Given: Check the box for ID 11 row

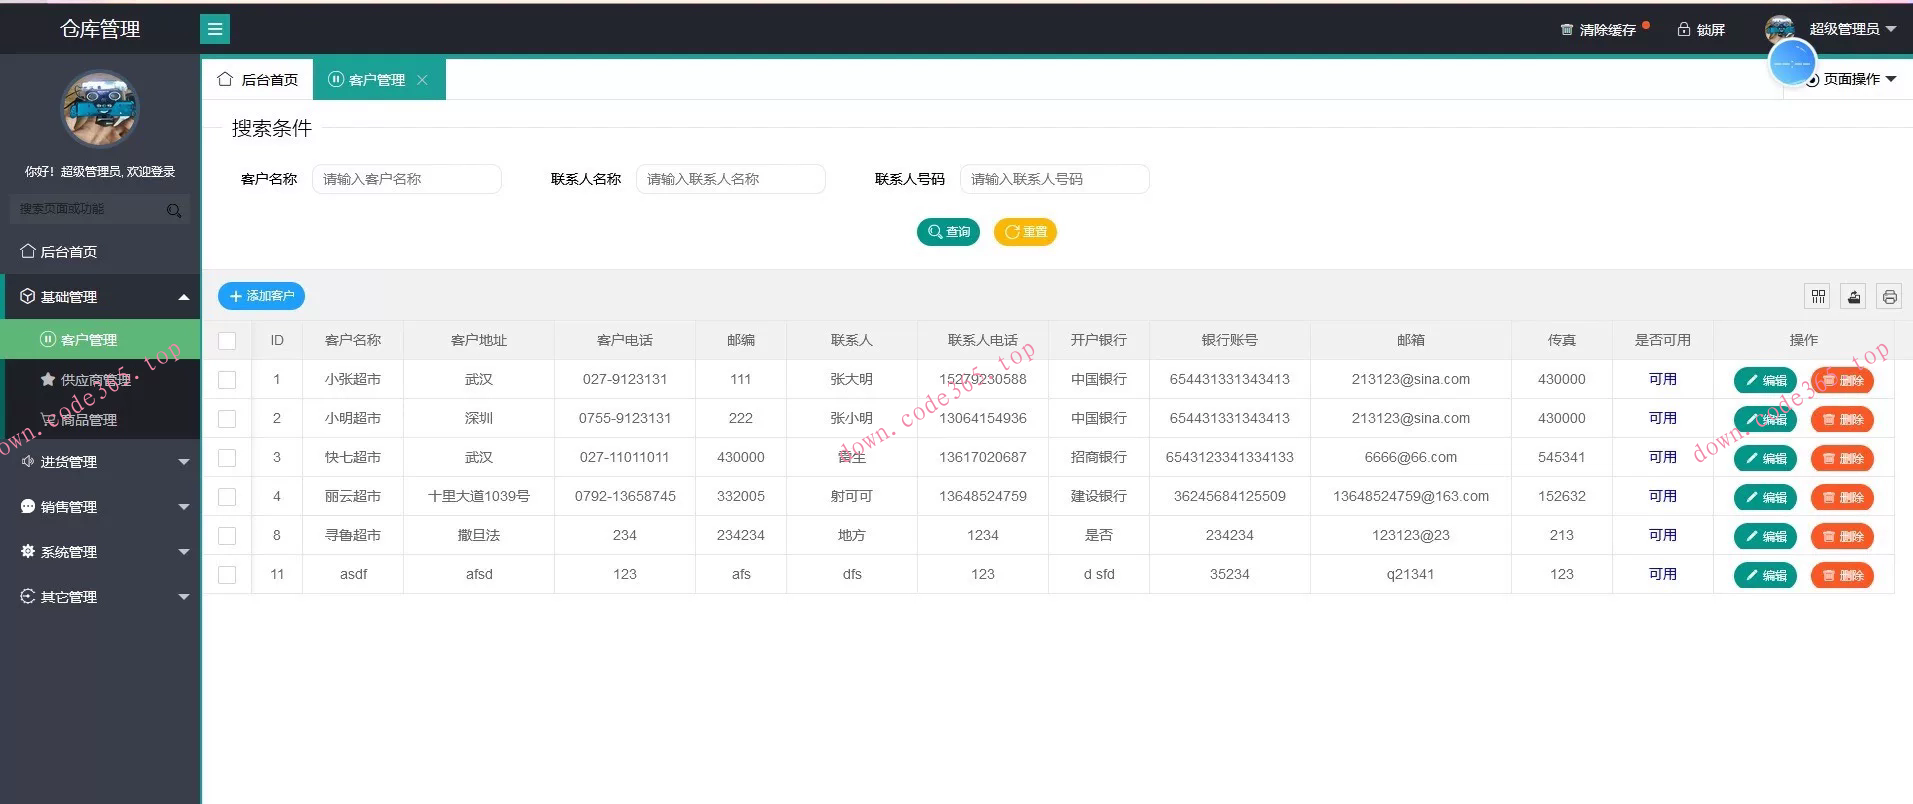Looking at the screenshot, I should click(x=227, y=575).
